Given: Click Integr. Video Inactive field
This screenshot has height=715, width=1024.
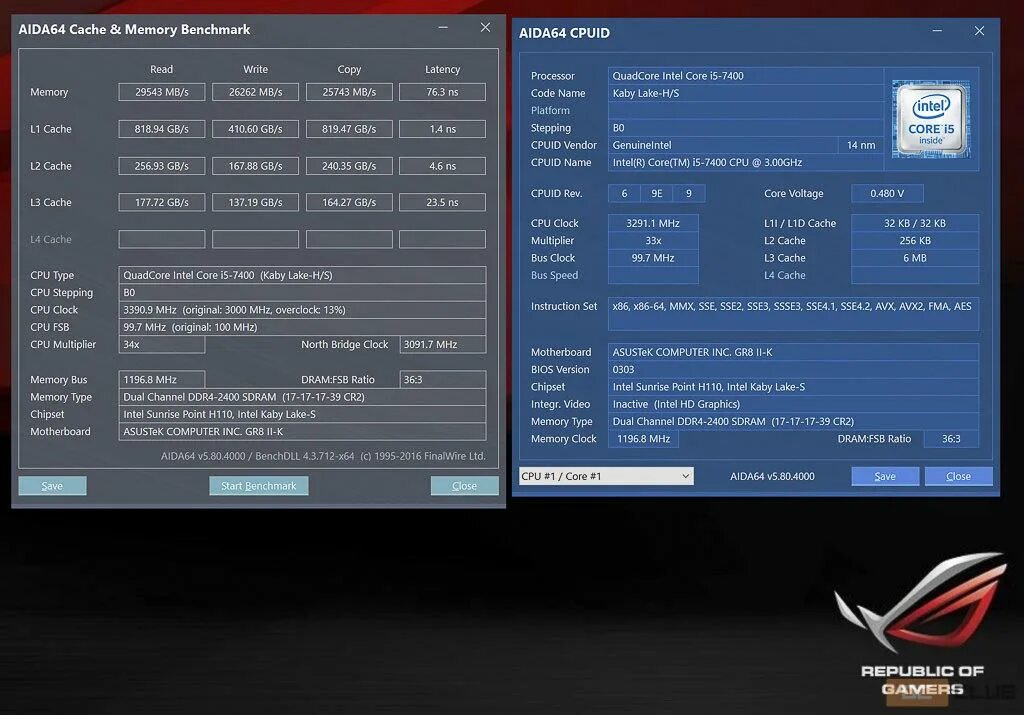Looking at the screenshot, I should click(793, 404).
